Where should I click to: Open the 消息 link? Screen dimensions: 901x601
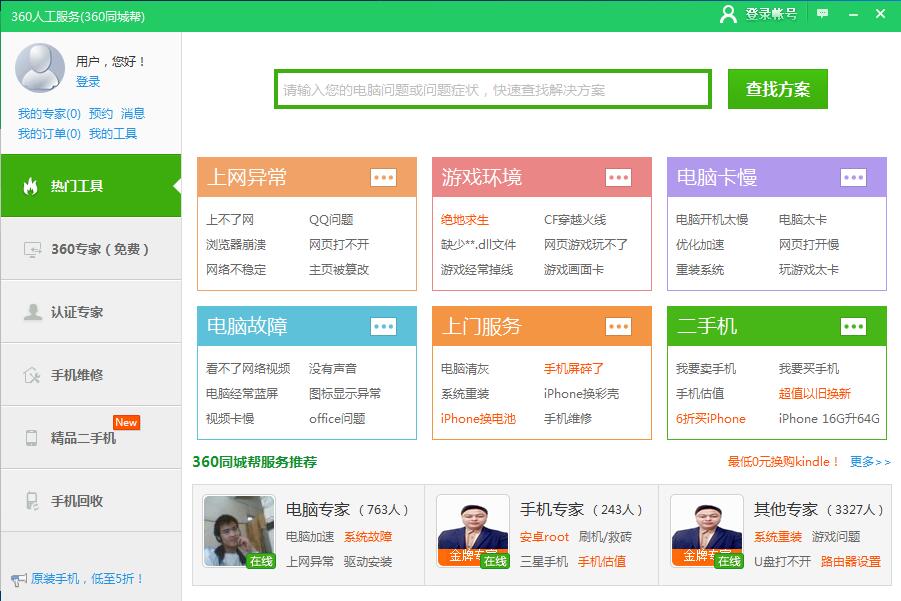tap(133, 114)
